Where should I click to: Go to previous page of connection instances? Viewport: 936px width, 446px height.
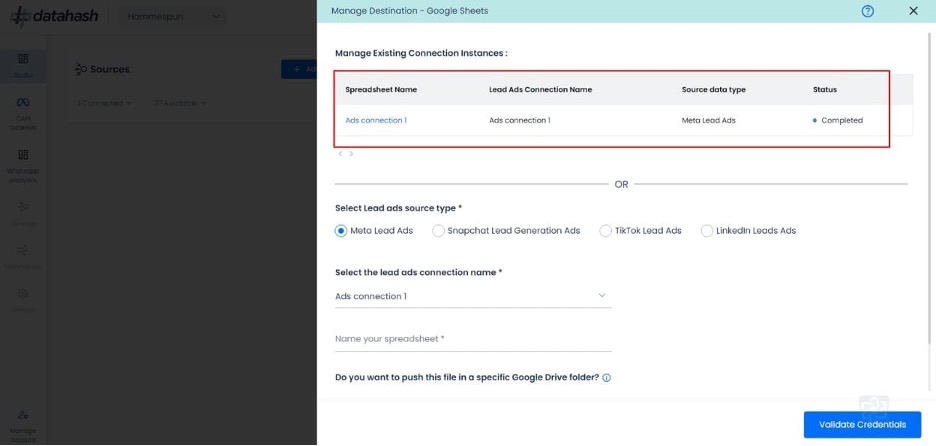(340, 153)
